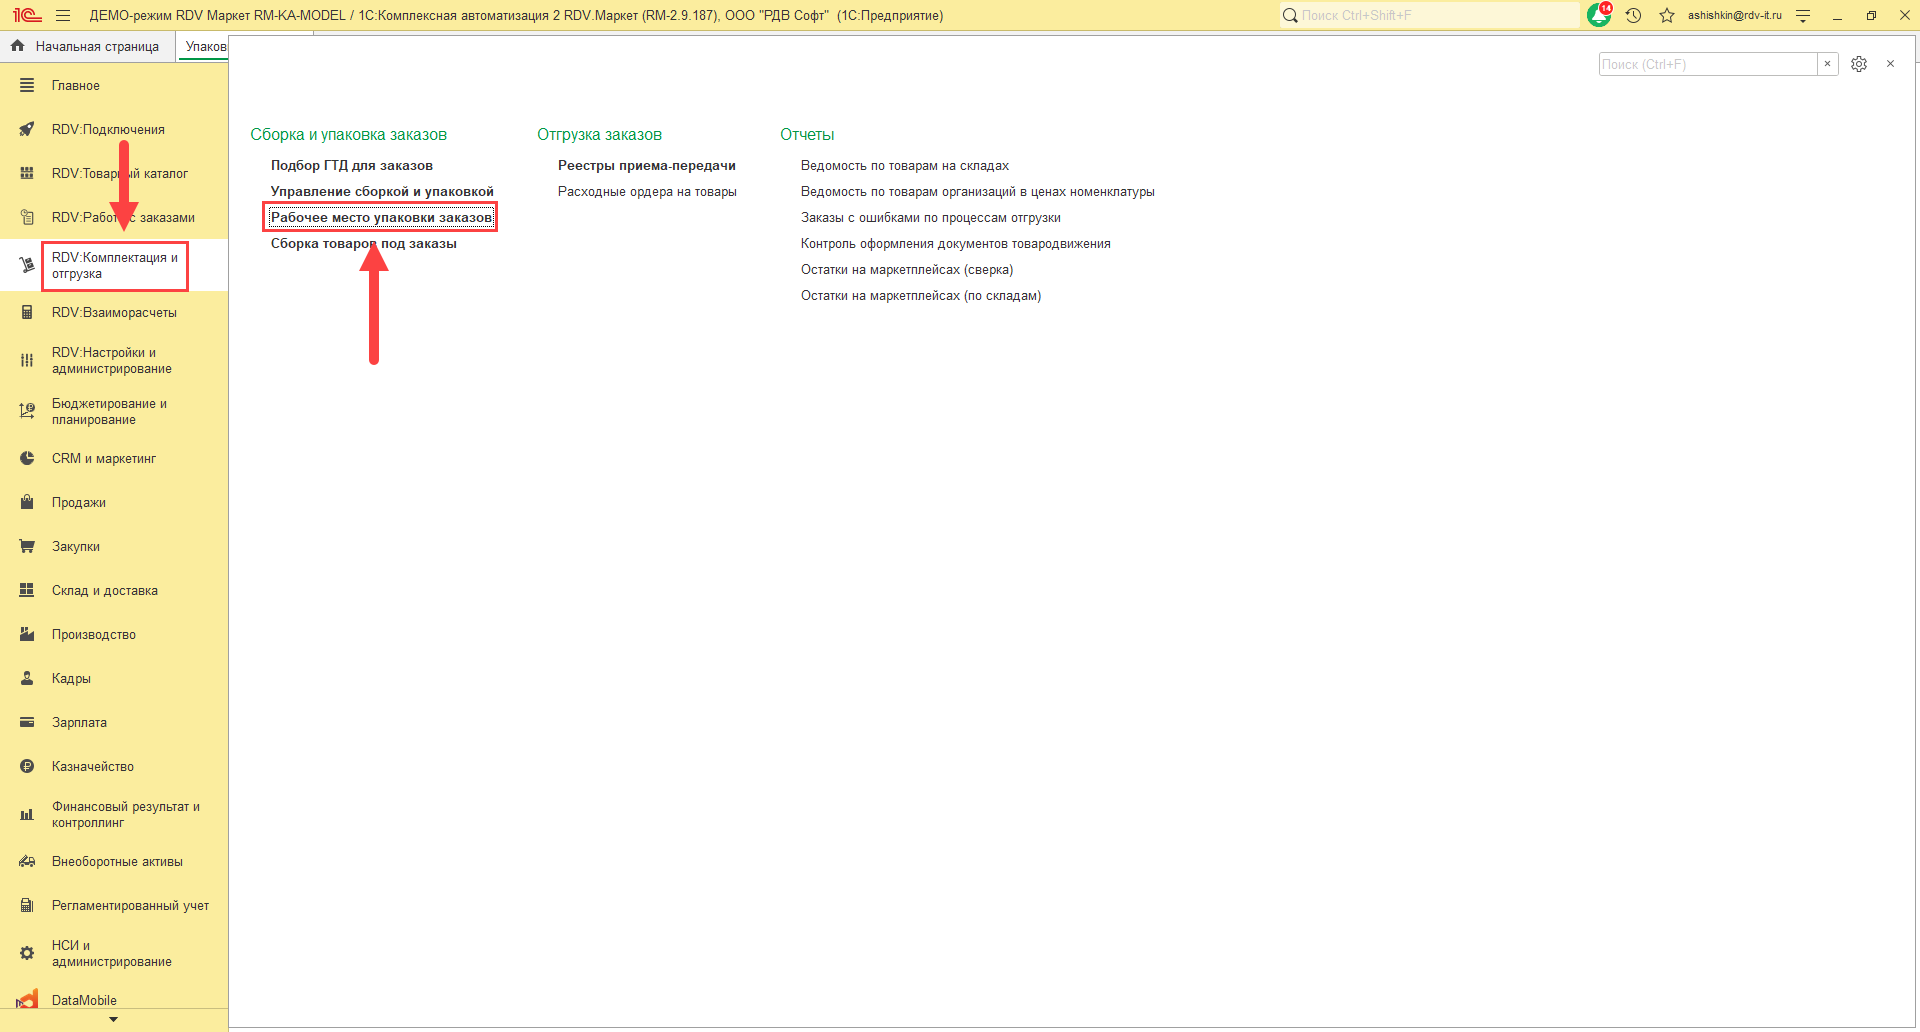
Task: Click the RDV:Взаиморасчеты calculator icon
Action: point(27,312)
